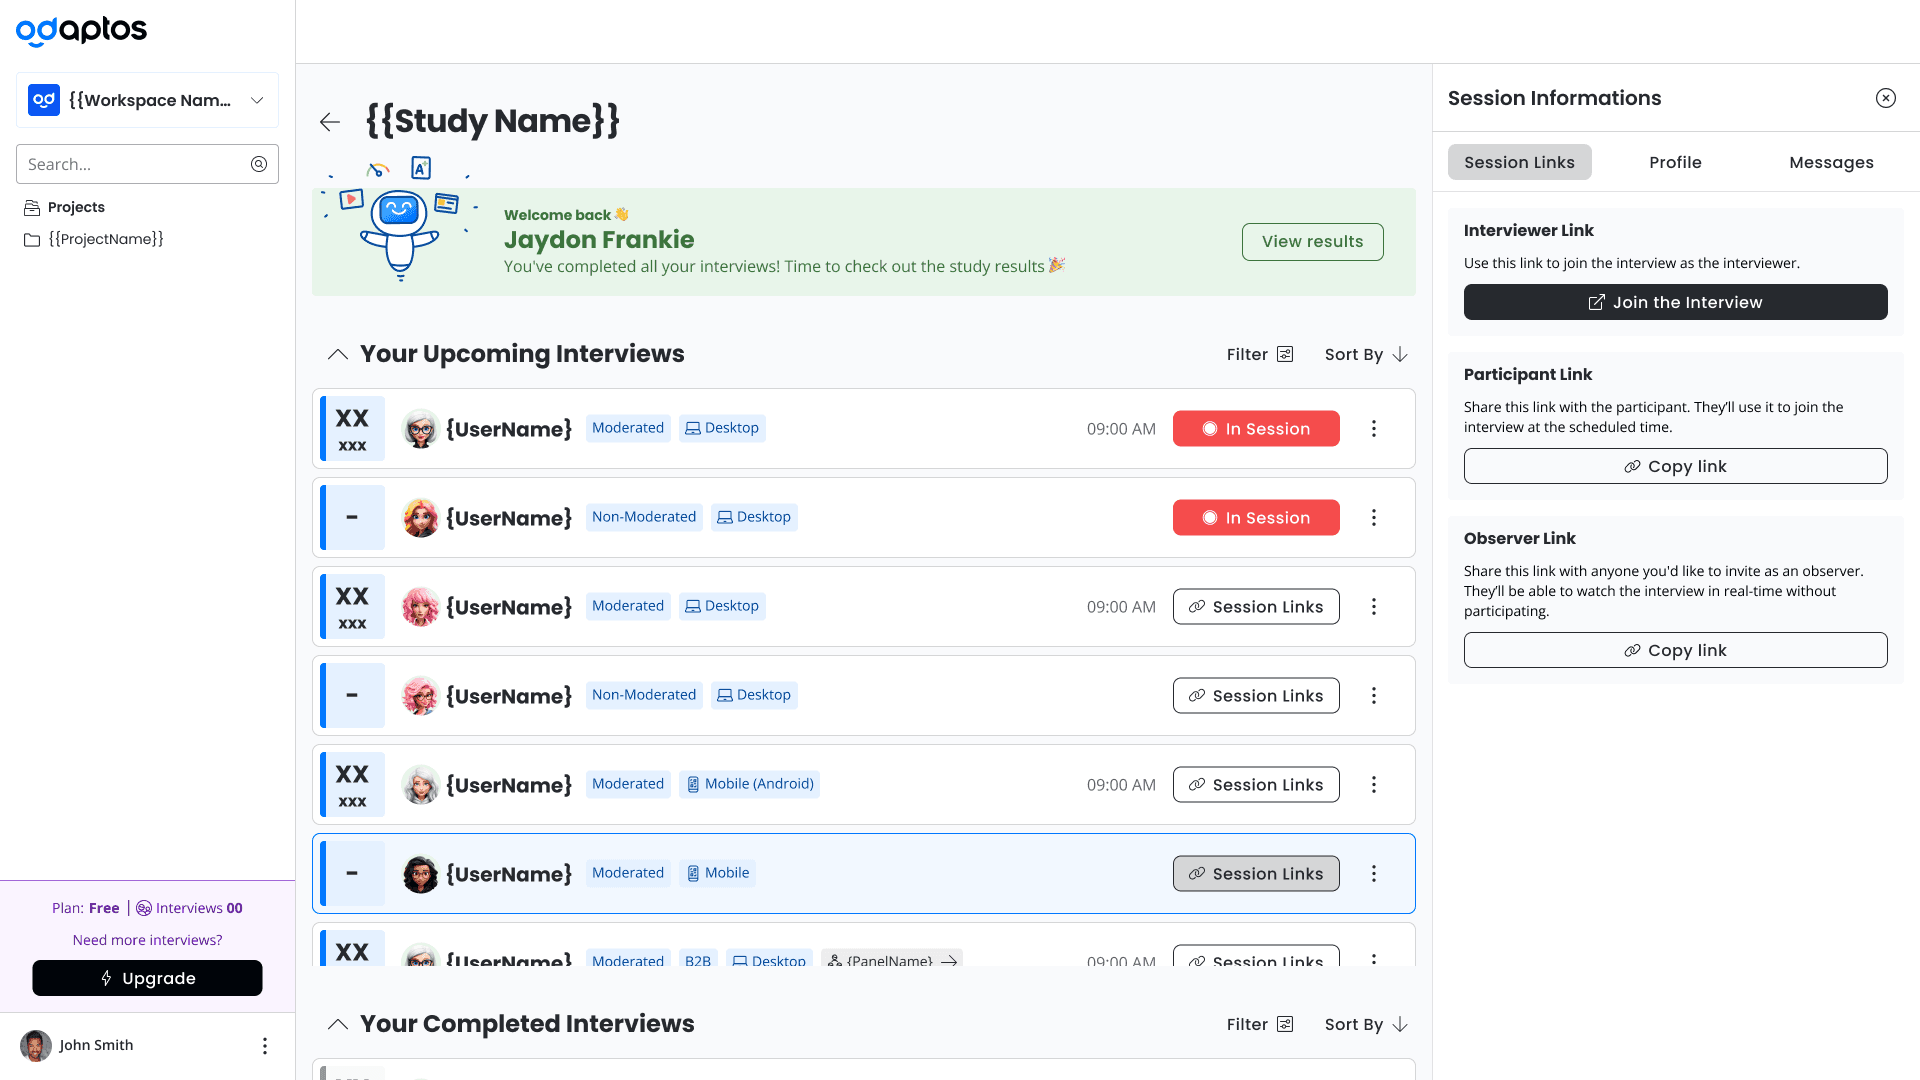Collapse Your Completed Interviews section
The width and height of the screenshot is (1920, 1080).
pyautogui.click(x=338, y=1024)
